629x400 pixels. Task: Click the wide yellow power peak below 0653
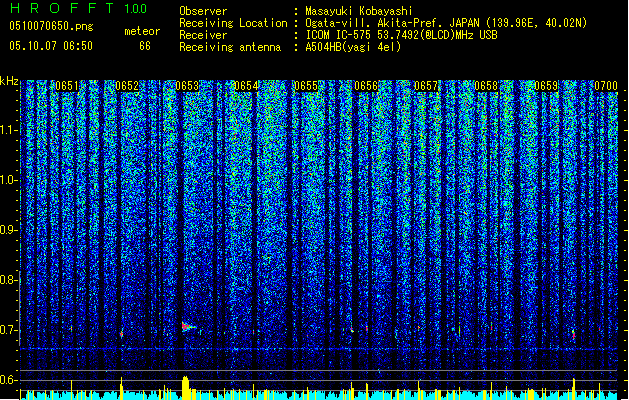click(x=185, y=387)
